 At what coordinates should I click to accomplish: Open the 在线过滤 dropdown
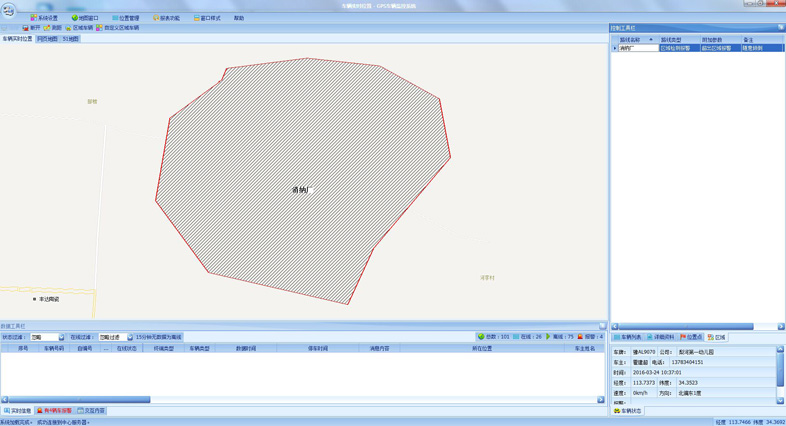[129, 337]
